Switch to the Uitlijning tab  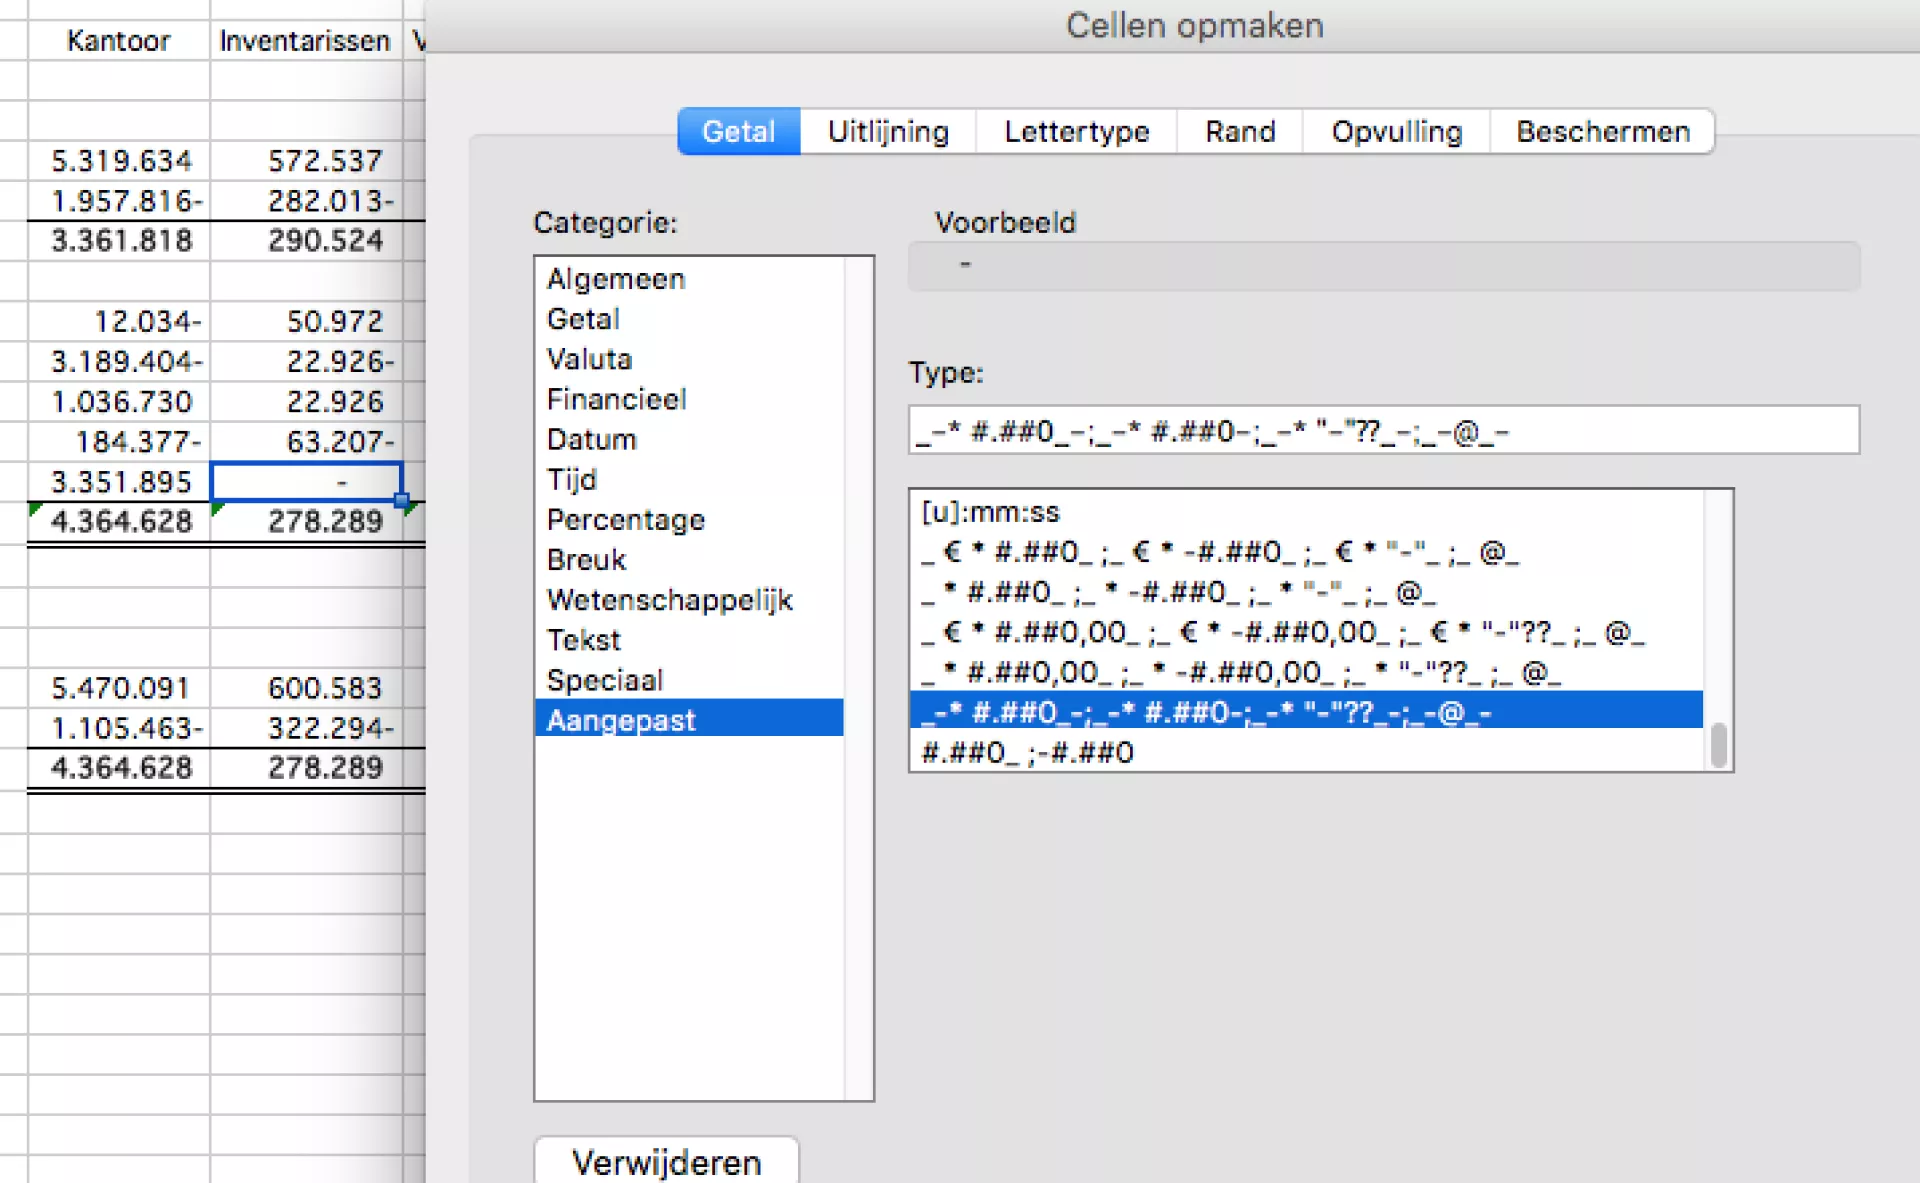(887, 132)
